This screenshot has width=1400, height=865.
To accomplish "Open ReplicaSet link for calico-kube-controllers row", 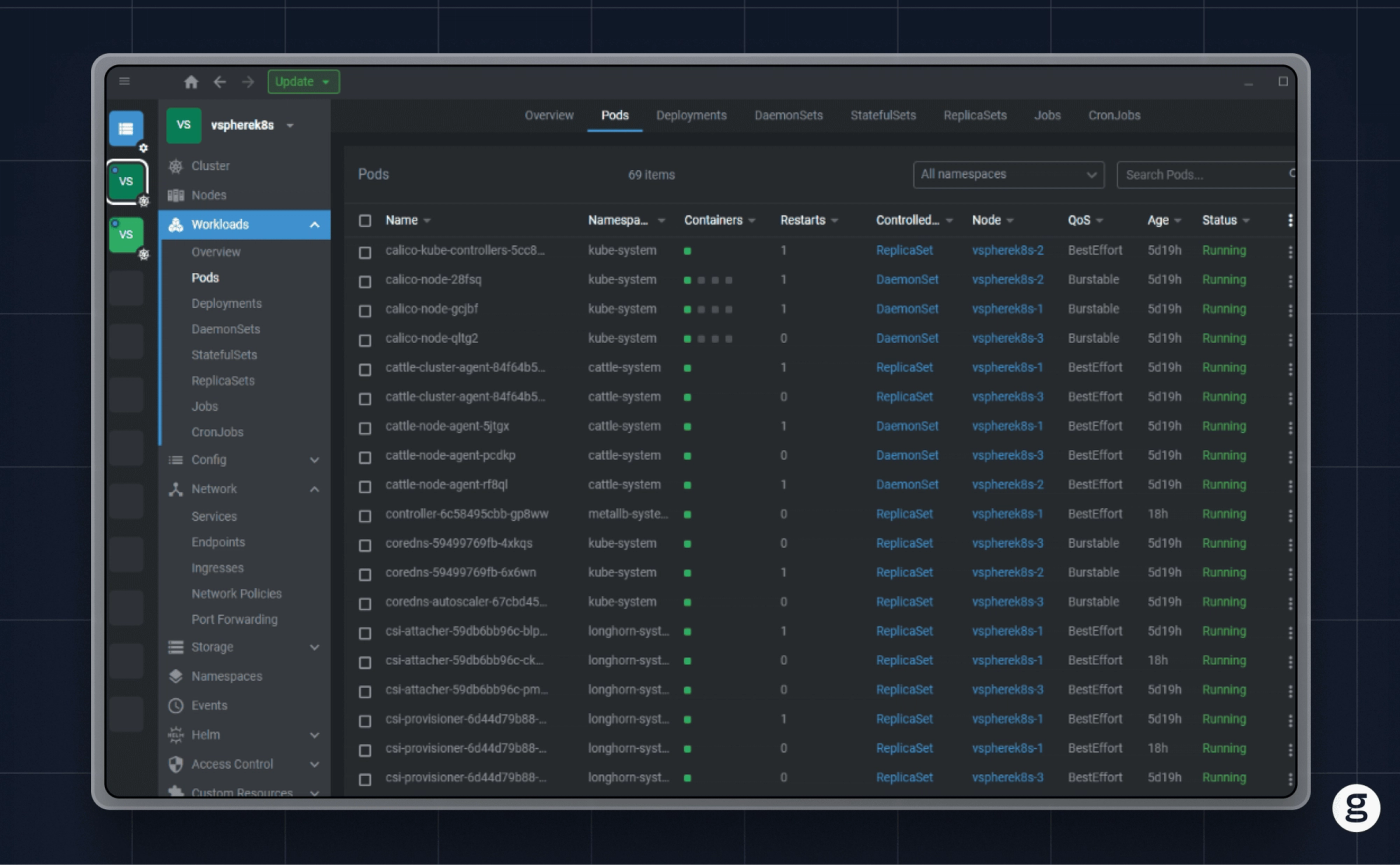I will click(x=904, y=250).
